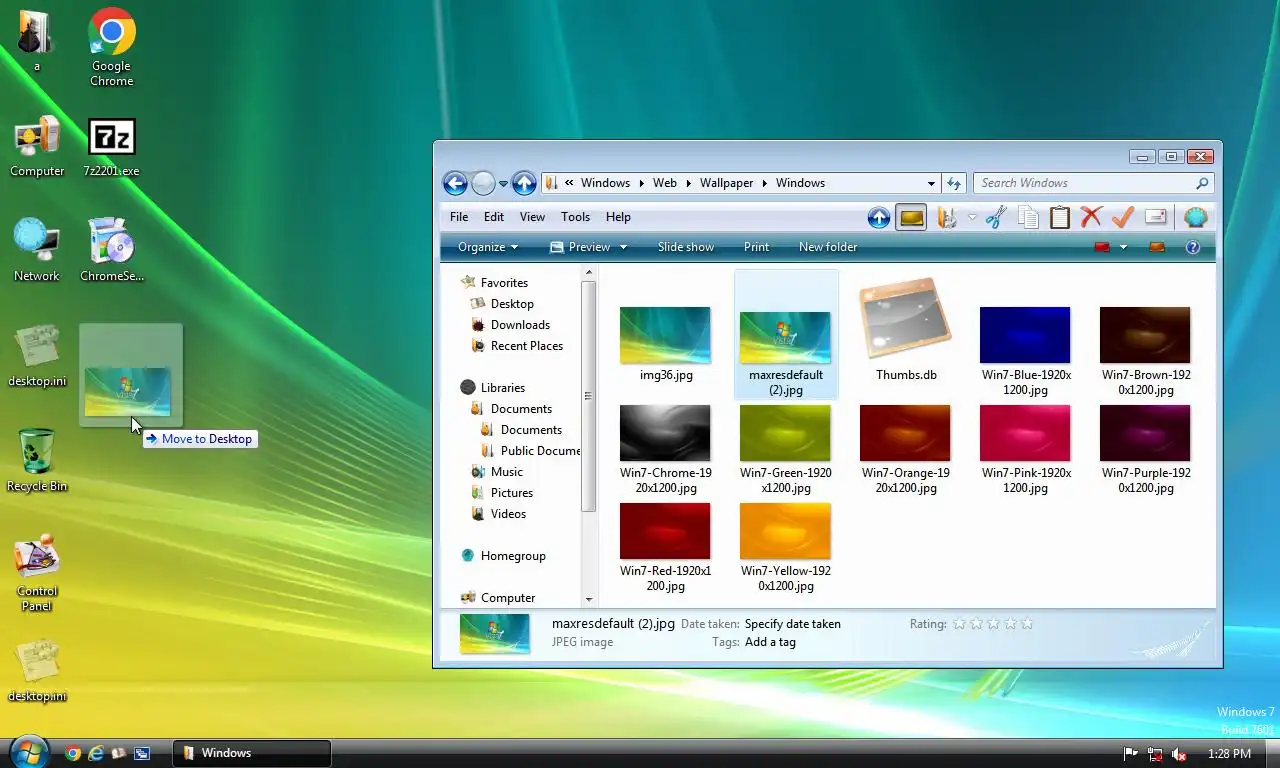Select the 7z2201.exe desktop icon
The height and width of the screenshot is (768, 1280).
111,148
